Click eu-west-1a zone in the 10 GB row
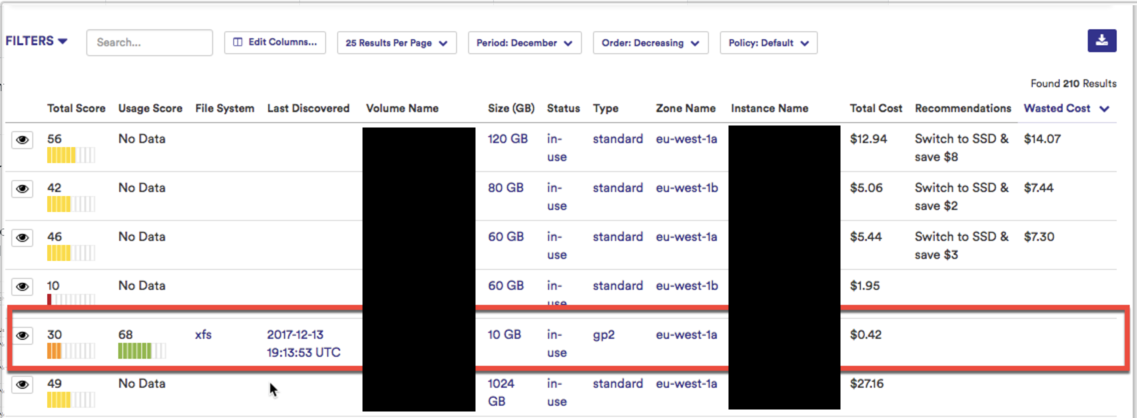The image size is (1137, 418). point(687,335)
